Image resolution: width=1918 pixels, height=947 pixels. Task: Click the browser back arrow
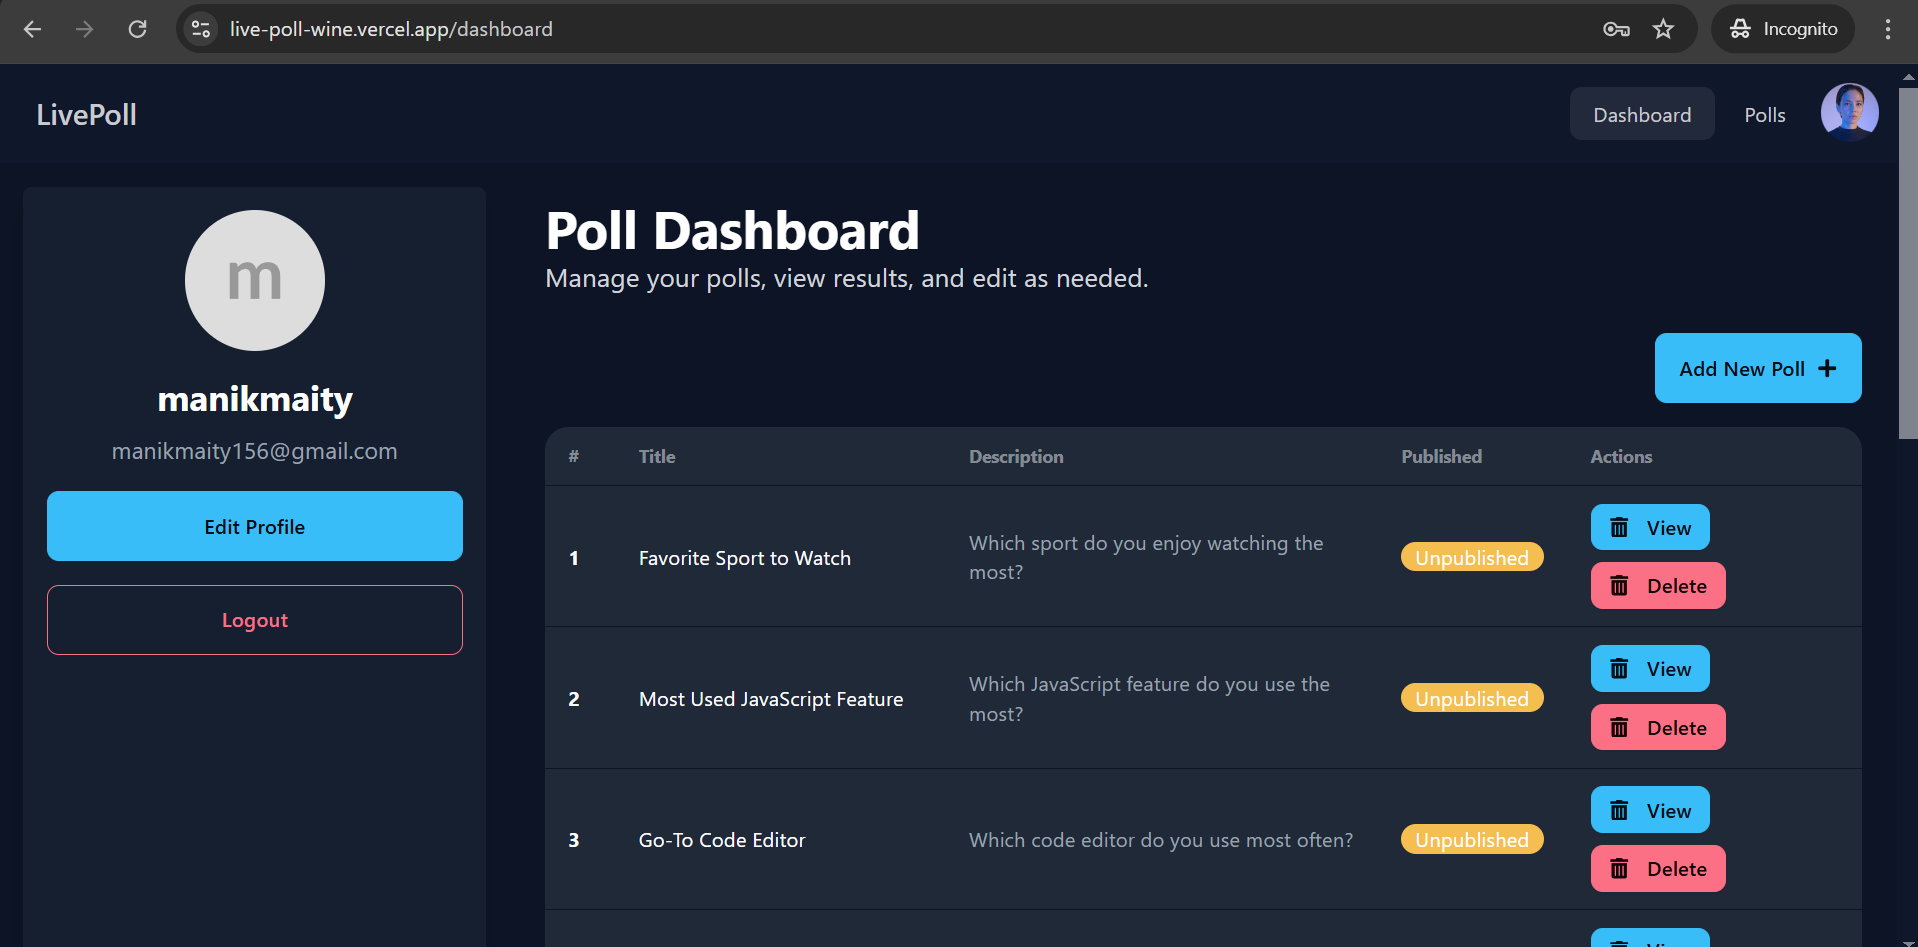coord(32,29)
